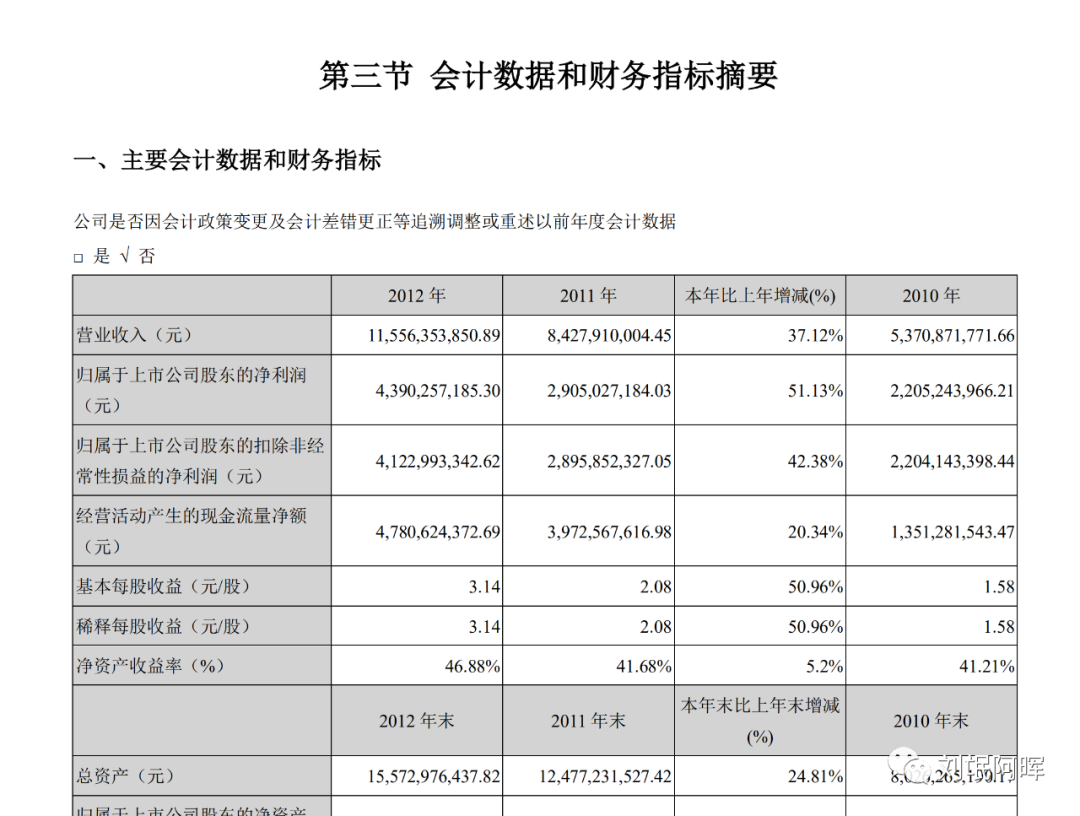Select the 2010 年 column header

pos(931,295)
